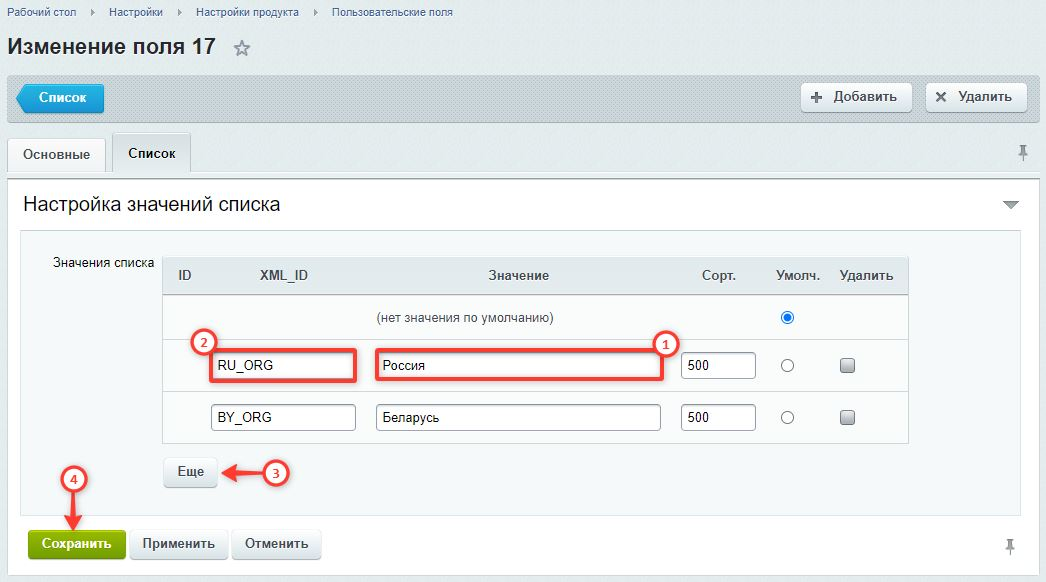Open the Список tab
This screenshot has width=1046, height=582.
click(x=151, y=153)
